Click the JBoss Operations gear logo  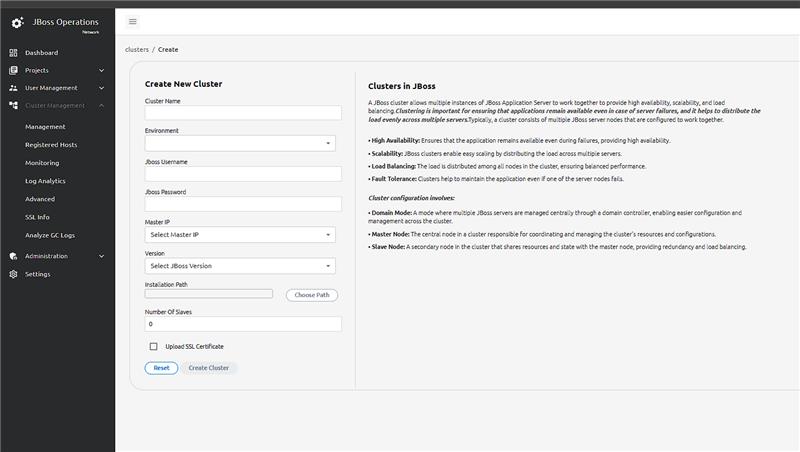pyautogui.click(x=17, y=23)
